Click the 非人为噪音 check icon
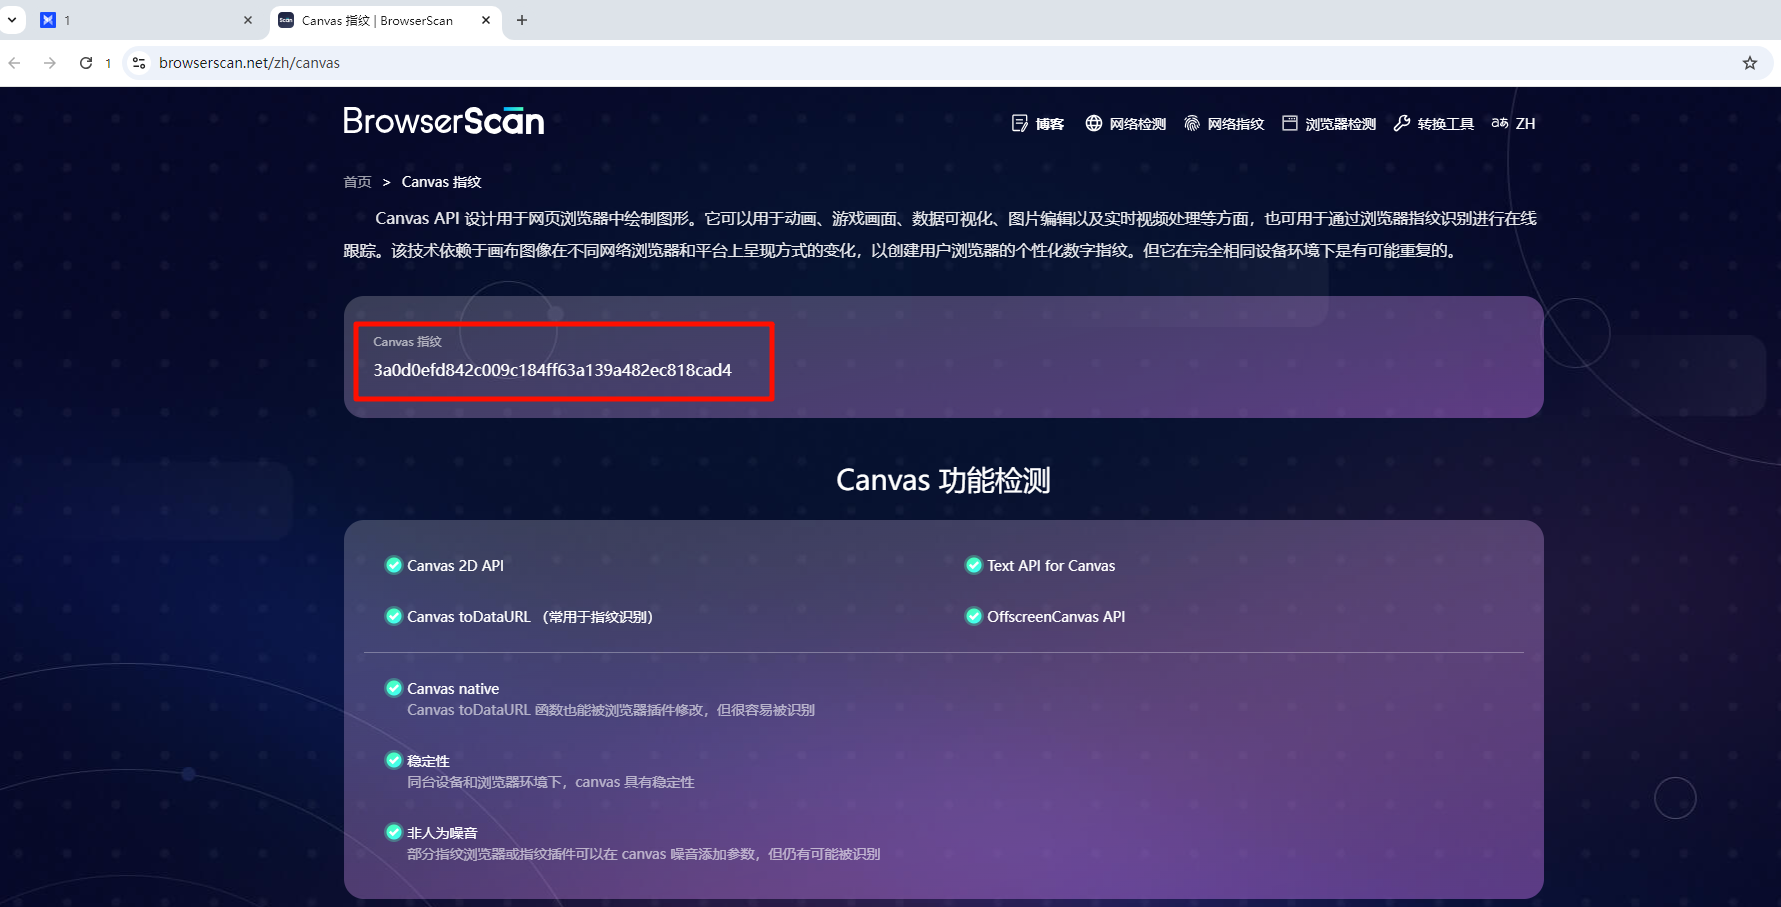The width and height of the screenshot is (1781, 907). 394,832
